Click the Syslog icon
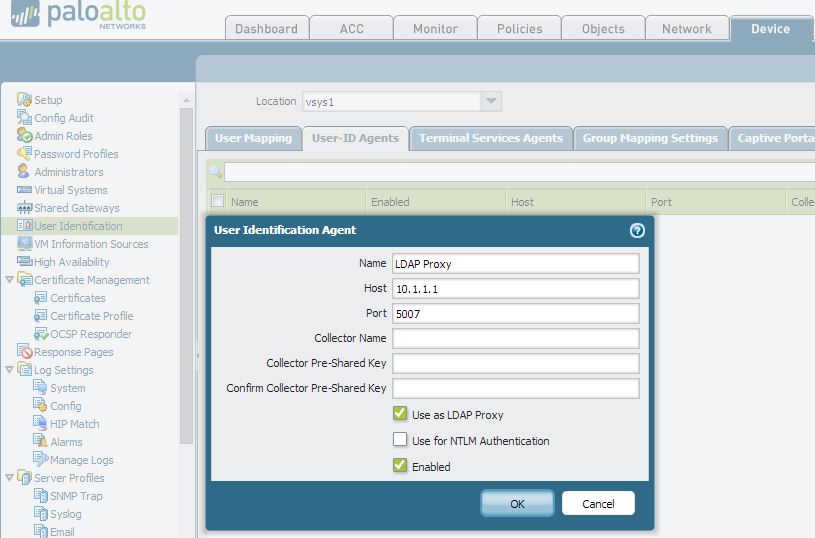Viewport: 815px width, 538px height. click(x=40, y=514)
